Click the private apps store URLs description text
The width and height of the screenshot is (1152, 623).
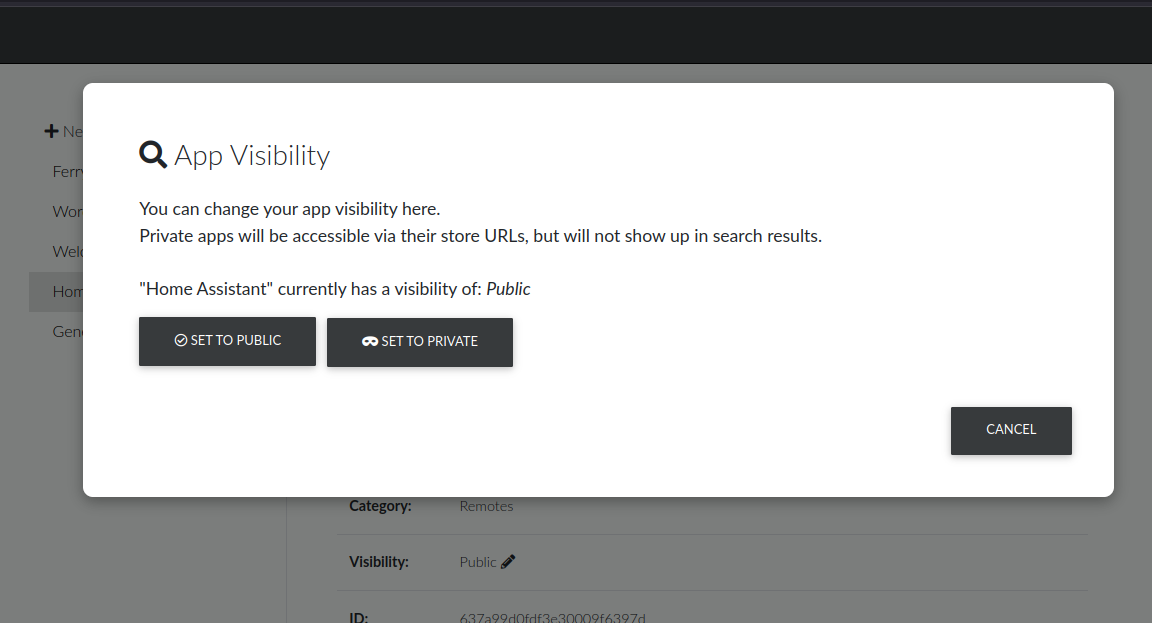(480, 237)
